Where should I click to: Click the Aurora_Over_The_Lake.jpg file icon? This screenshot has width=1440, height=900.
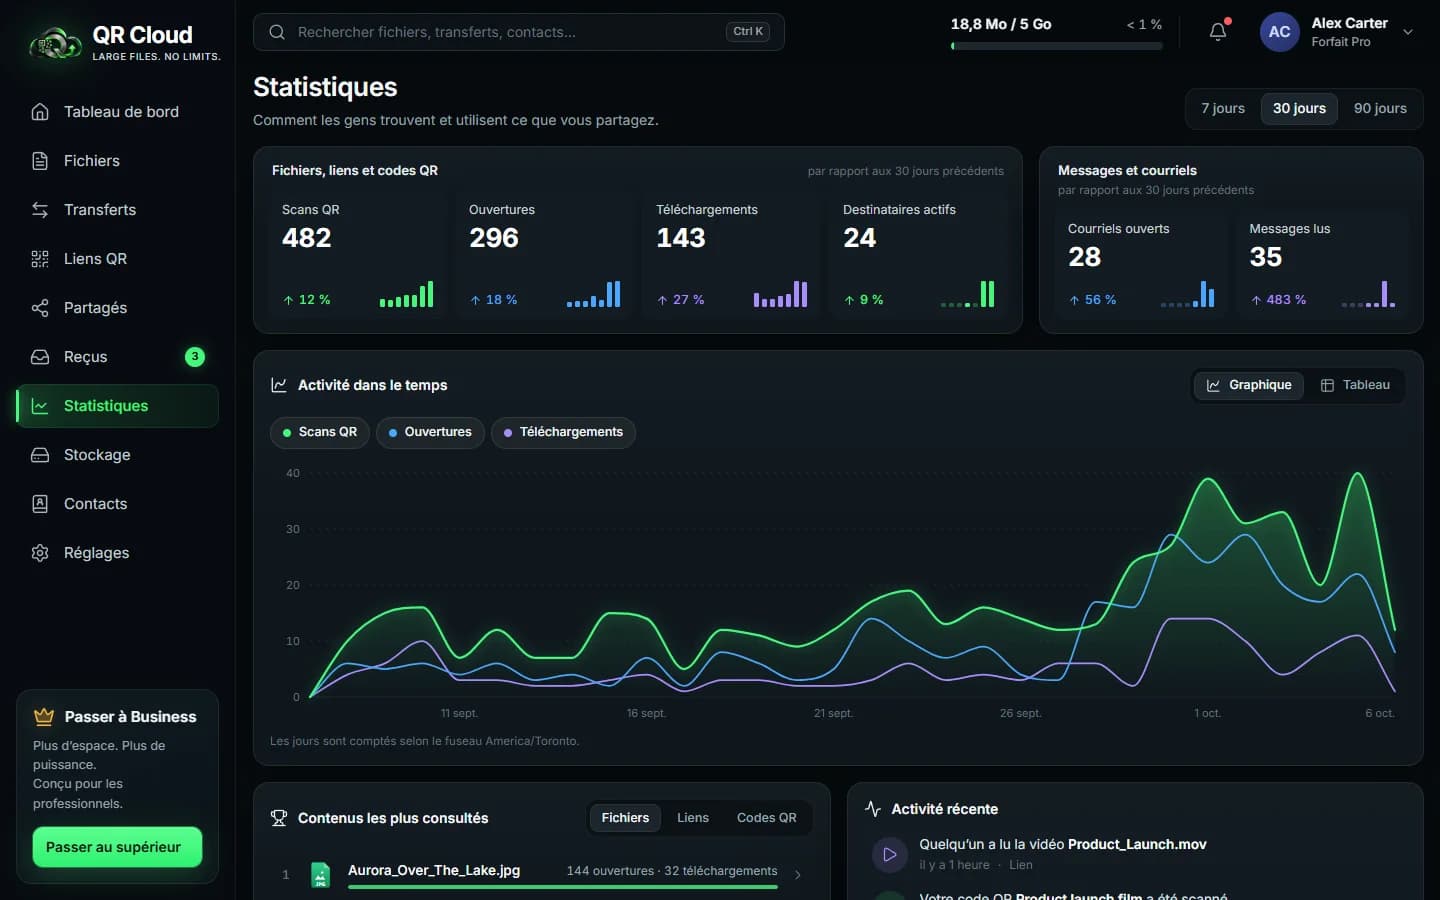tap(320, 875)
